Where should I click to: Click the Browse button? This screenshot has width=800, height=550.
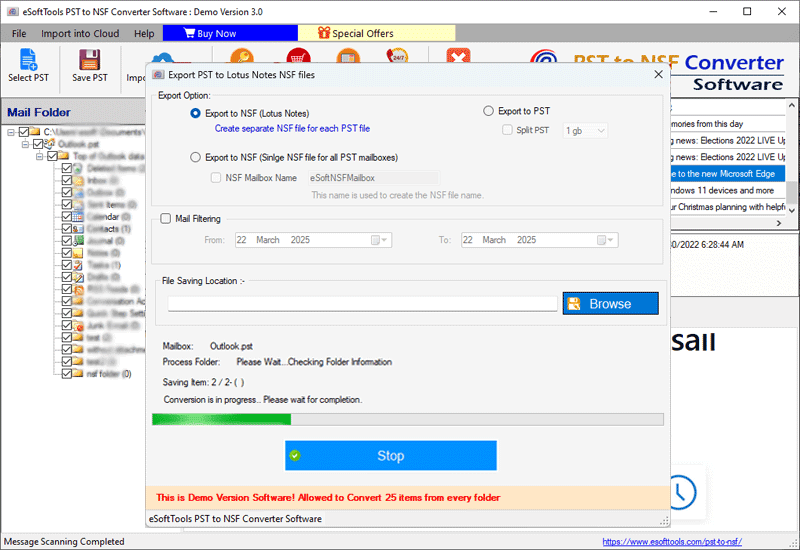pos(610,304)
